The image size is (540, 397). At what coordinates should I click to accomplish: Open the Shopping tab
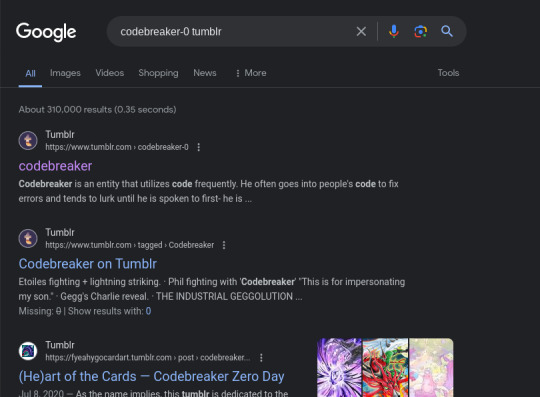[158, 73]
